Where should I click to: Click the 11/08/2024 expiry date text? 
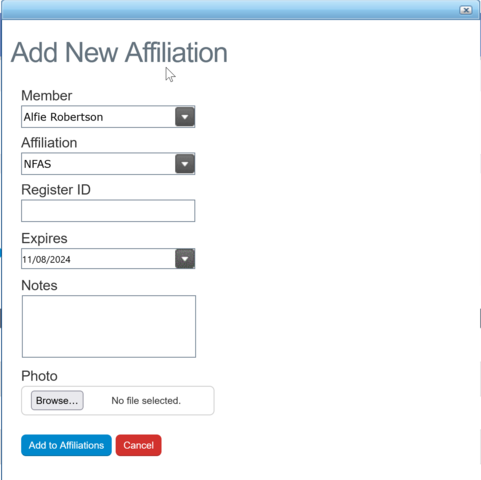point(46,259)
